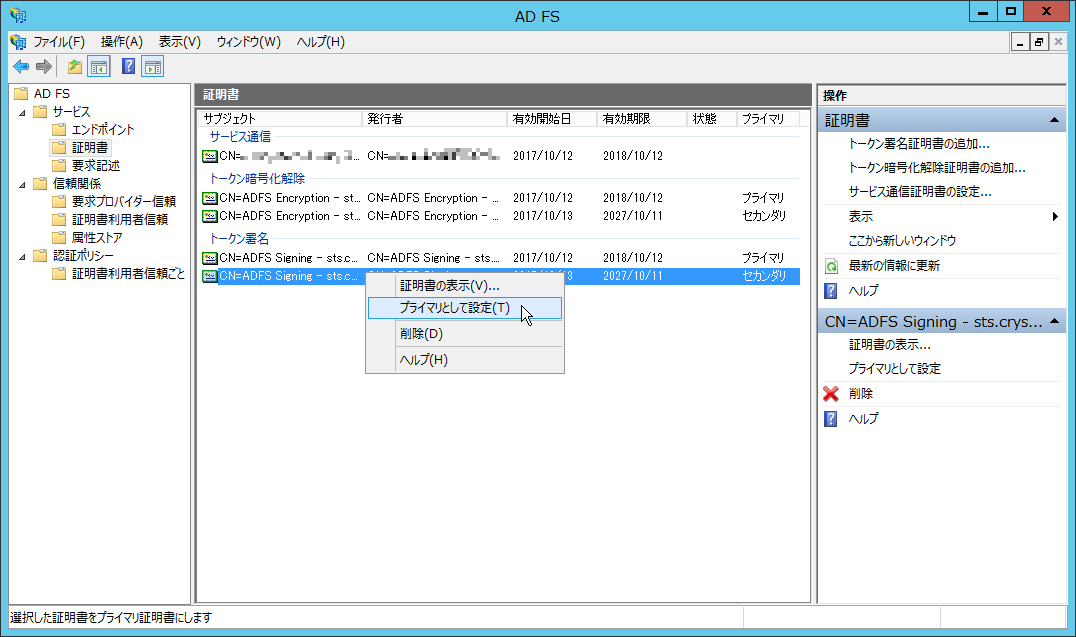Viewport: 1076px width, 637px height.
Task: Click サービス通信証明書の設定... action
Action: 920,192
